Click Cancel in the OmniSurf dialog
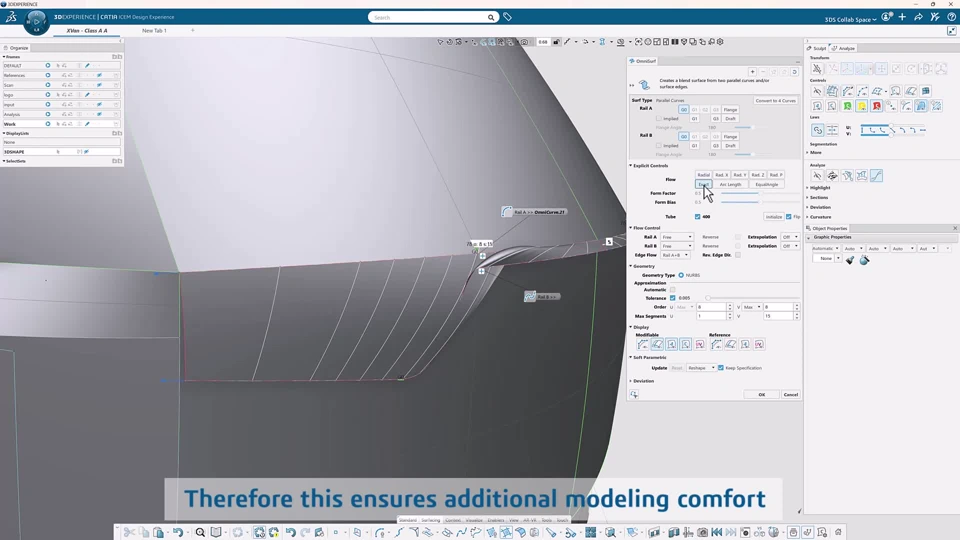The height and width of the screenshot is (540, 960). [791, 395]
